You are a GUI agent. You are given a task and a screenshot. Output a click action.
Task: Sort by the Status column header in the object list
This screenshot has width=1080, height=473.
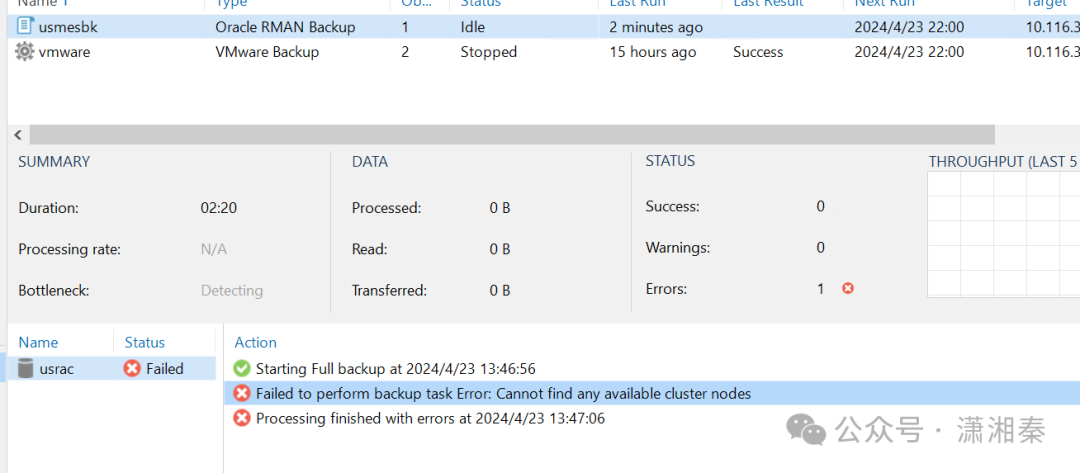145,342
